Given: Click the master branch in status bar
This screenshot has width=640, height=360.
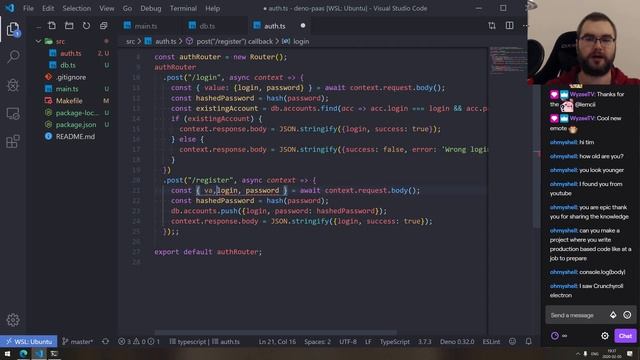Looking at the screenshot, I should pyautogui.click(x=78, y=341).
